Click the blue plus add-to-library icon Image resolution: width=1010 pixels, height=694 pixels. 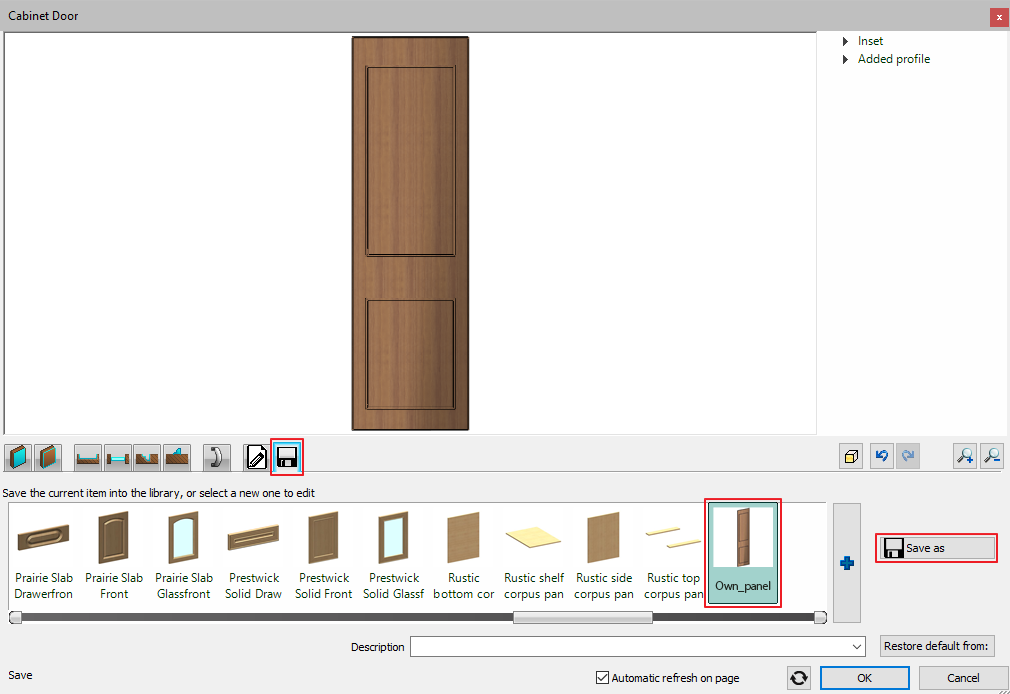pos(847,564)
